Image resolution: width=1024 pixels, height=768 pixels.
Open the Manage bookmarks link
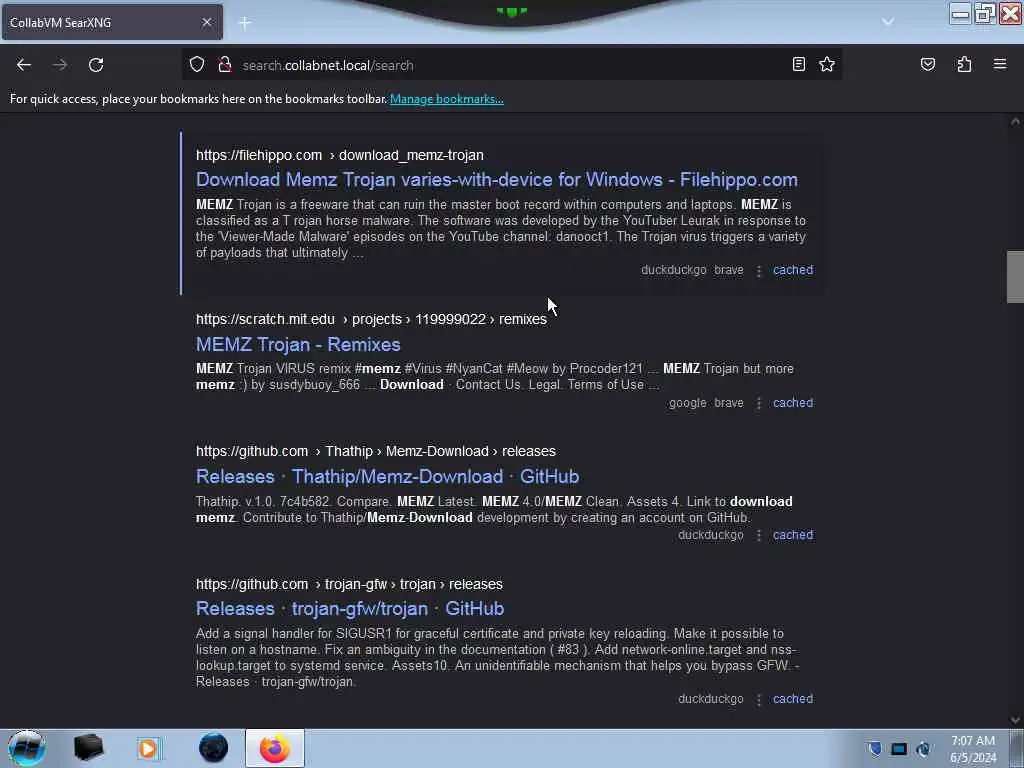[x=447, y=99]
